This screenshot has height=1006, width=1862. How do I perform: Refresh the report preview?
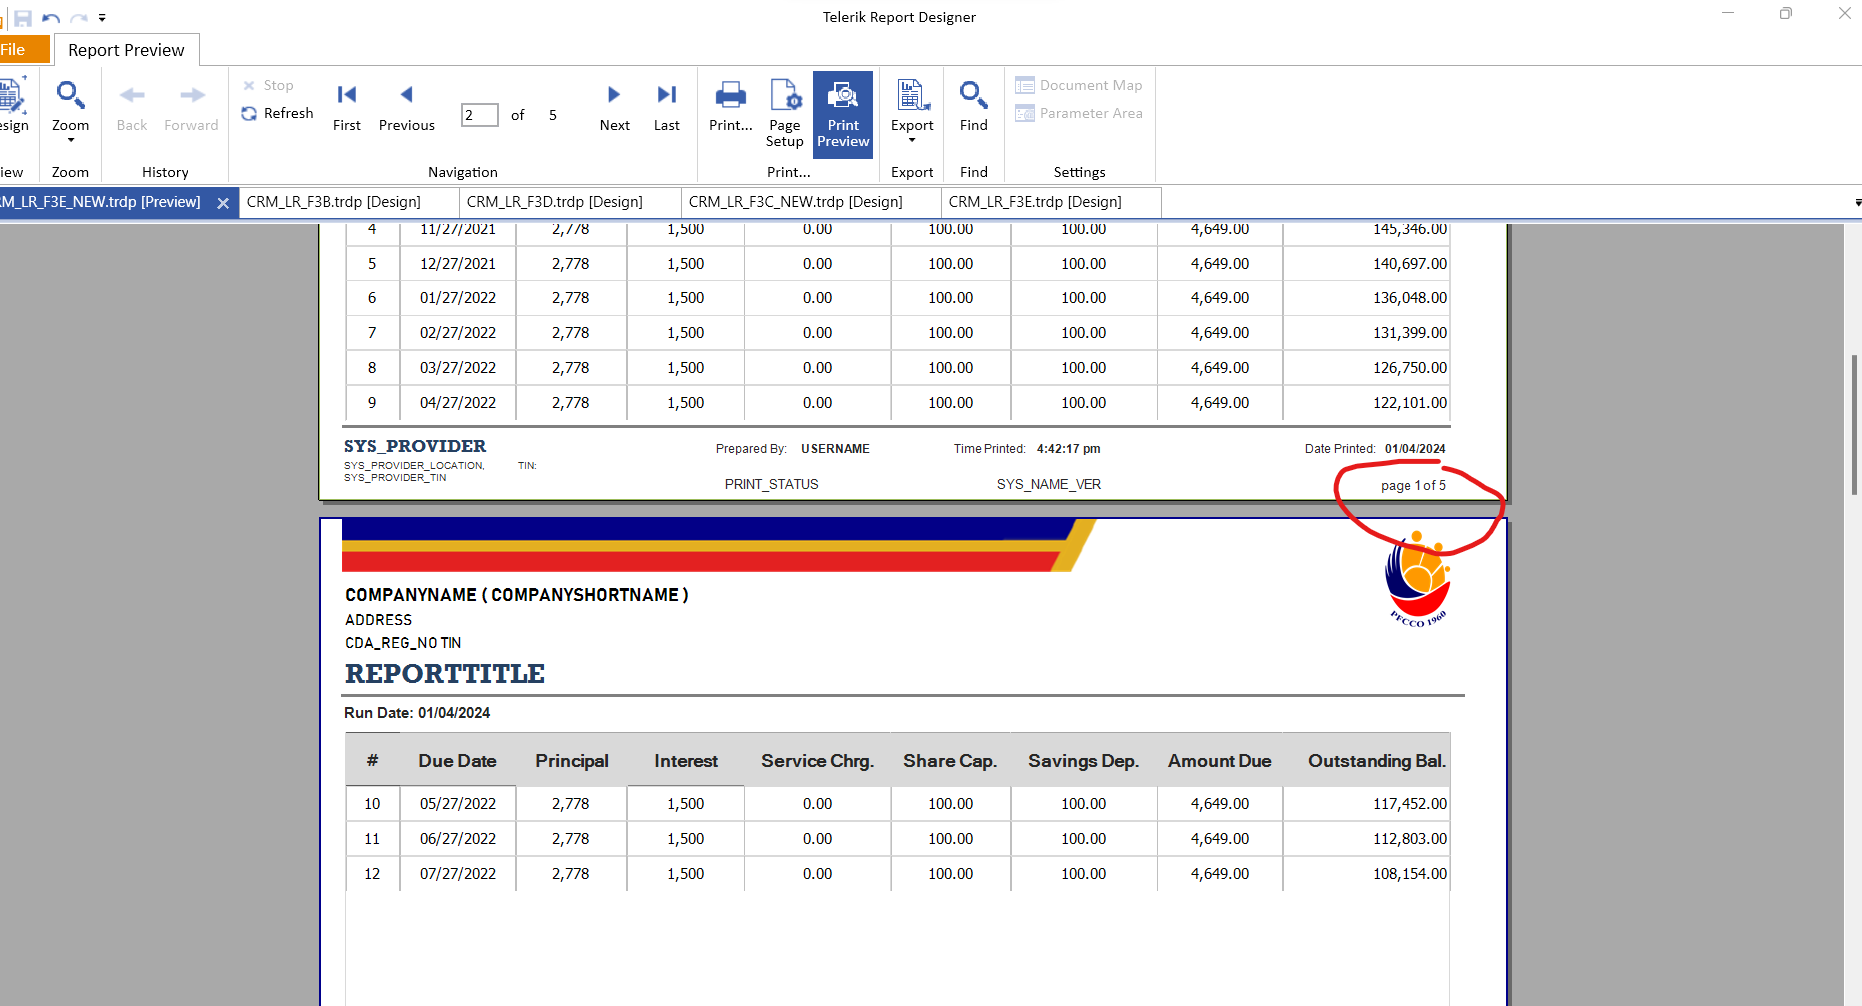point(278,114)
